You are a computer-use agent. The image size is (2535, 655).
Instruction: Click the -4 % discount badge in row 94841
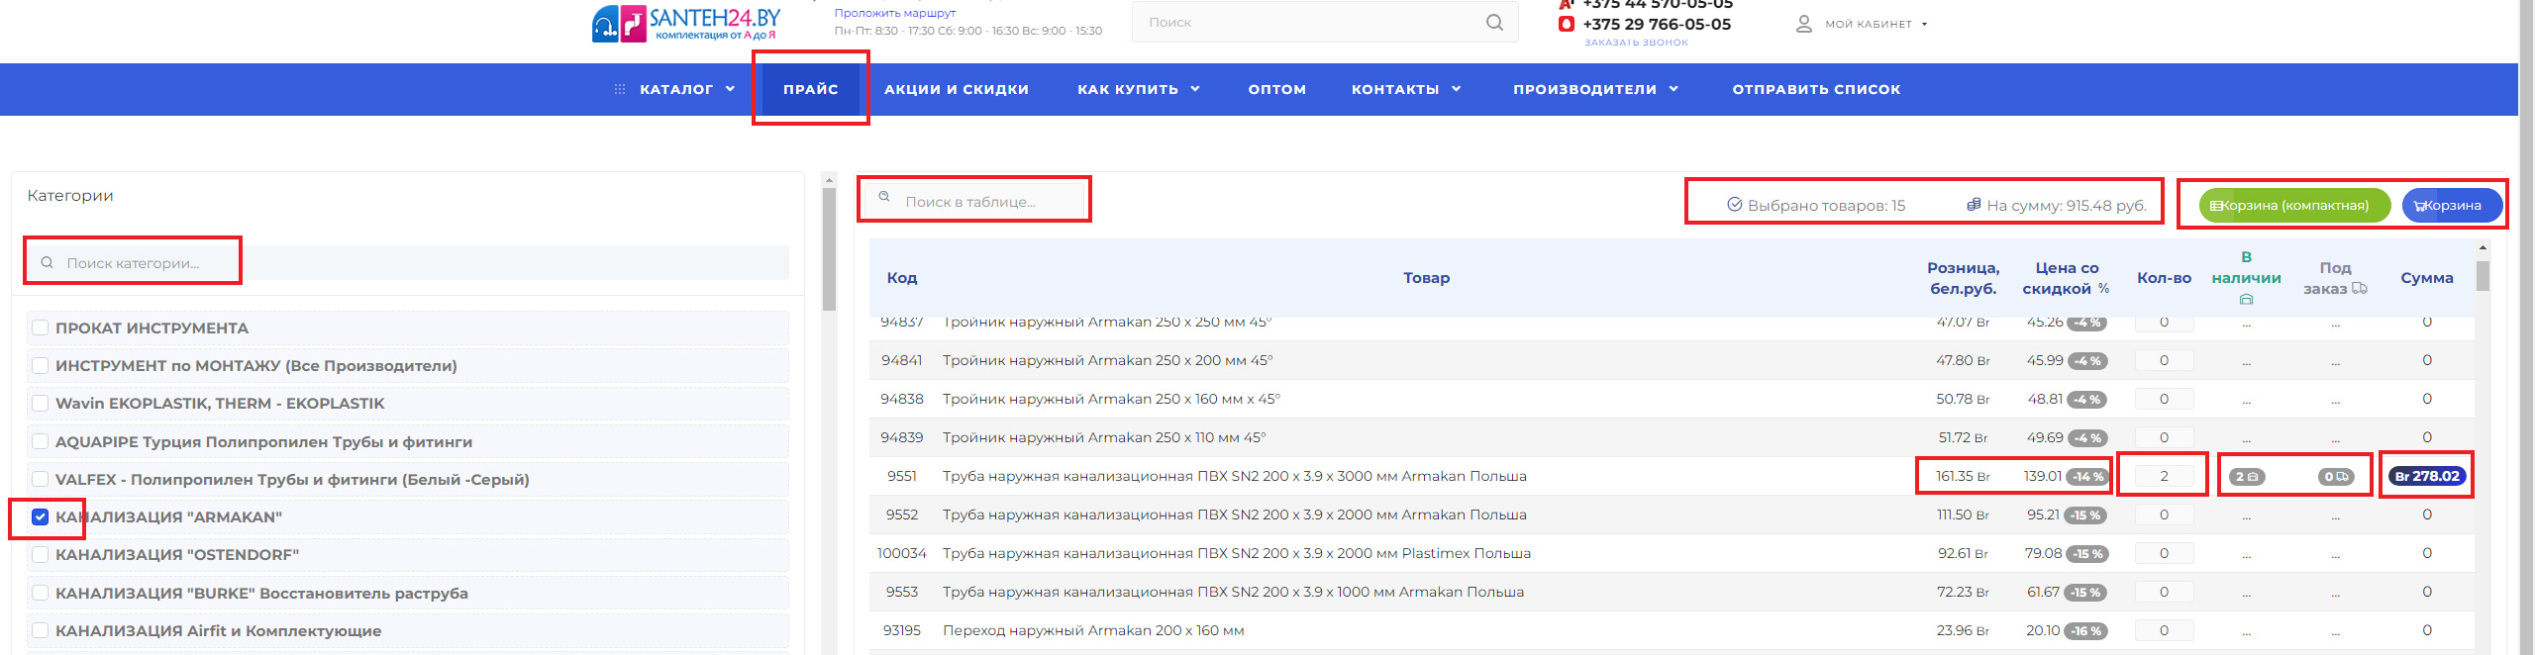[x=2087, y=361]
